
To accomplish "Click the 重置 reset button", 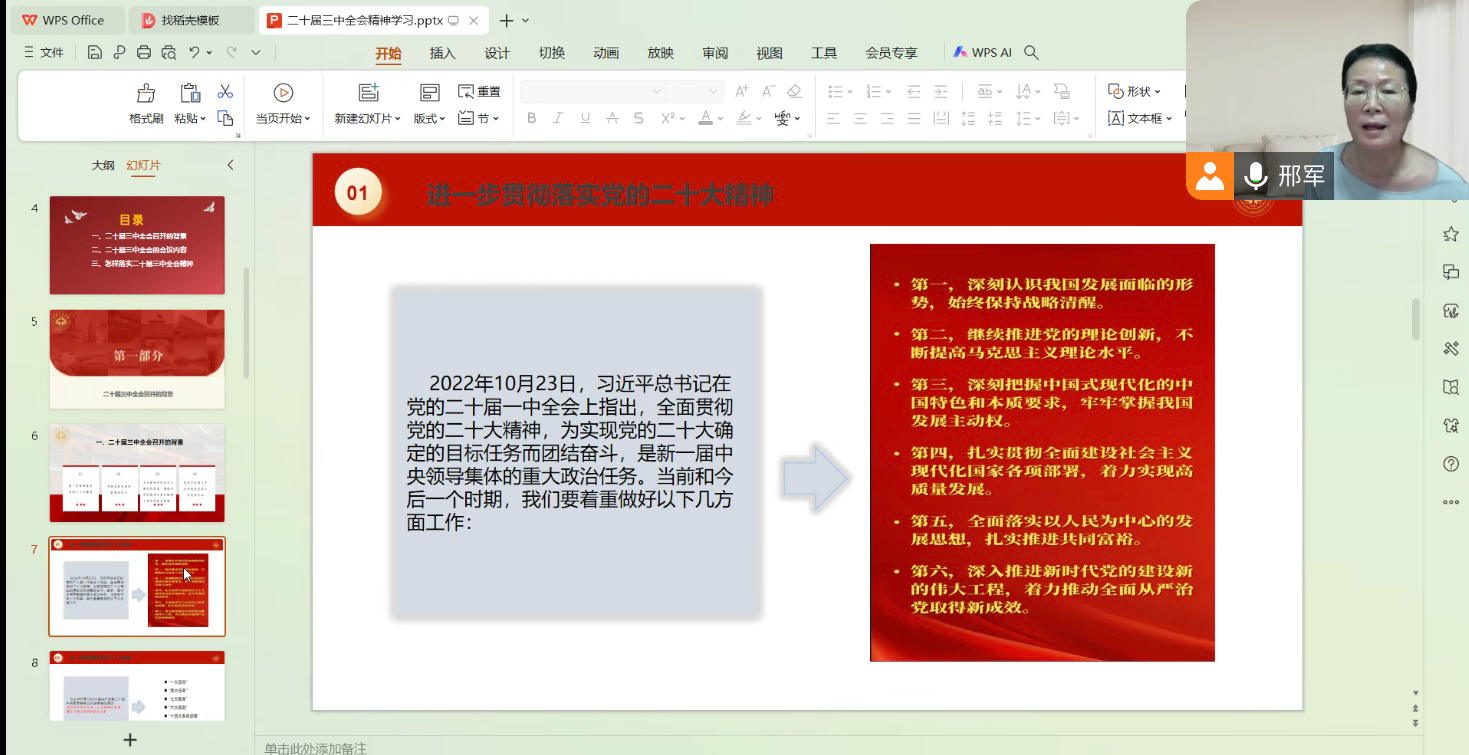I will click(x=479, y=91).
